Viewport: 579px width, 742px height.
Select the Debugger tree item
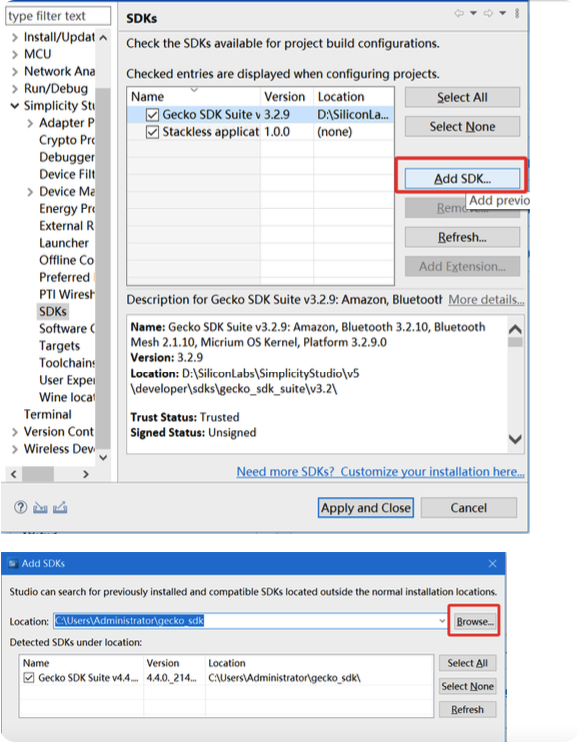67,157
